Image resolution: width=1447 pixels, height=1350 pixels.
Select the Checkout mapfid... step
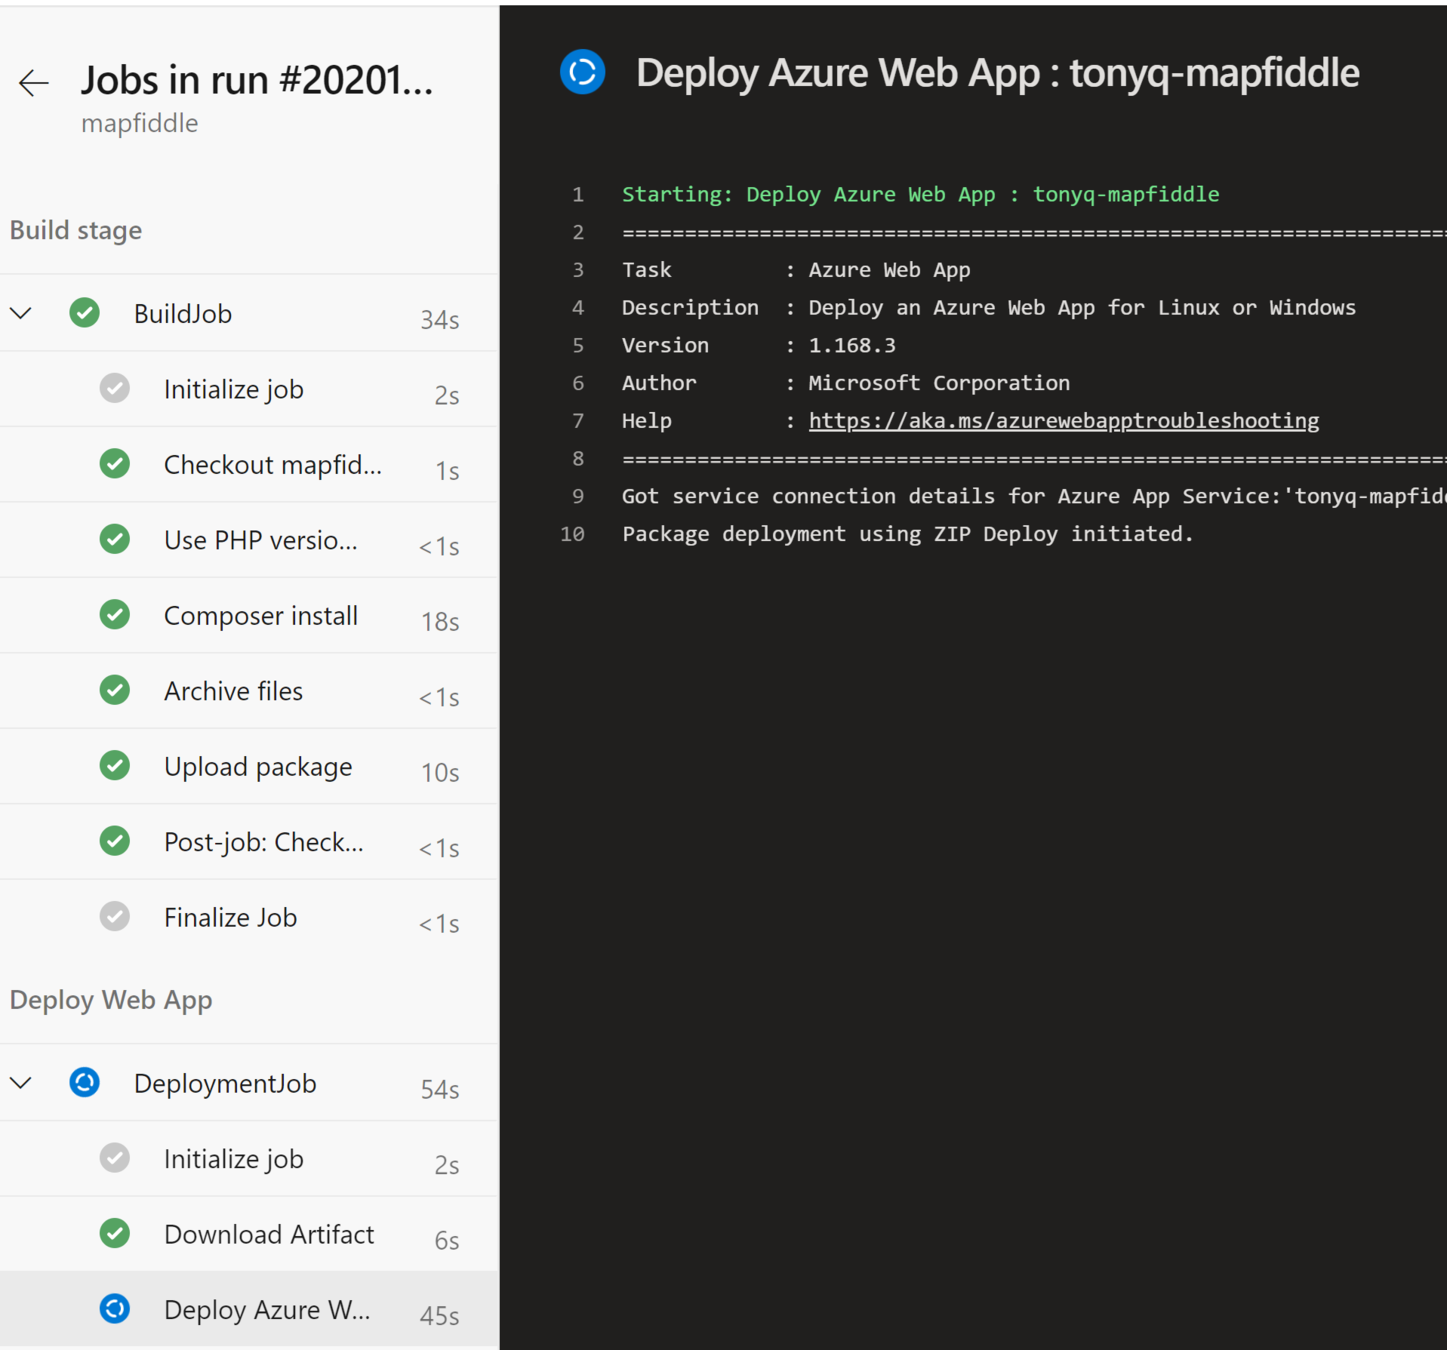pos(249,465)
